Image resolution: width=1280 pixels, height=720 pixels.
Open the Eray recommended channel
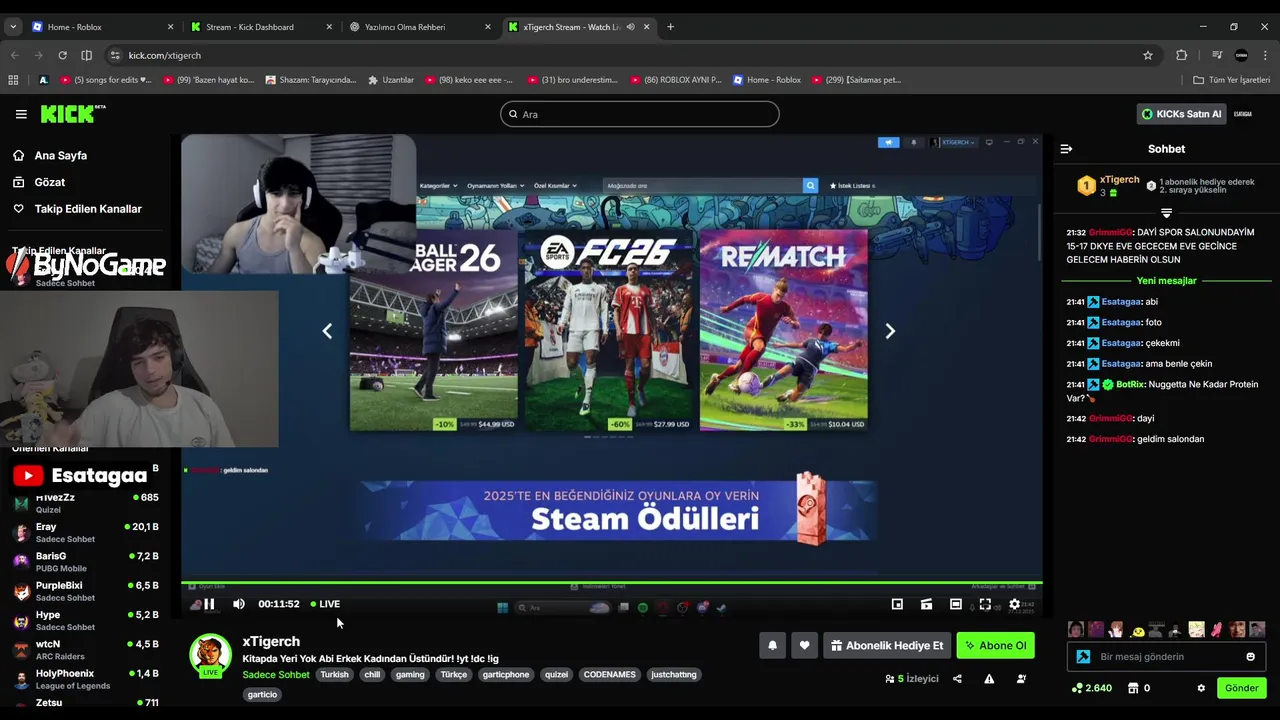click(x=86, y=532)
